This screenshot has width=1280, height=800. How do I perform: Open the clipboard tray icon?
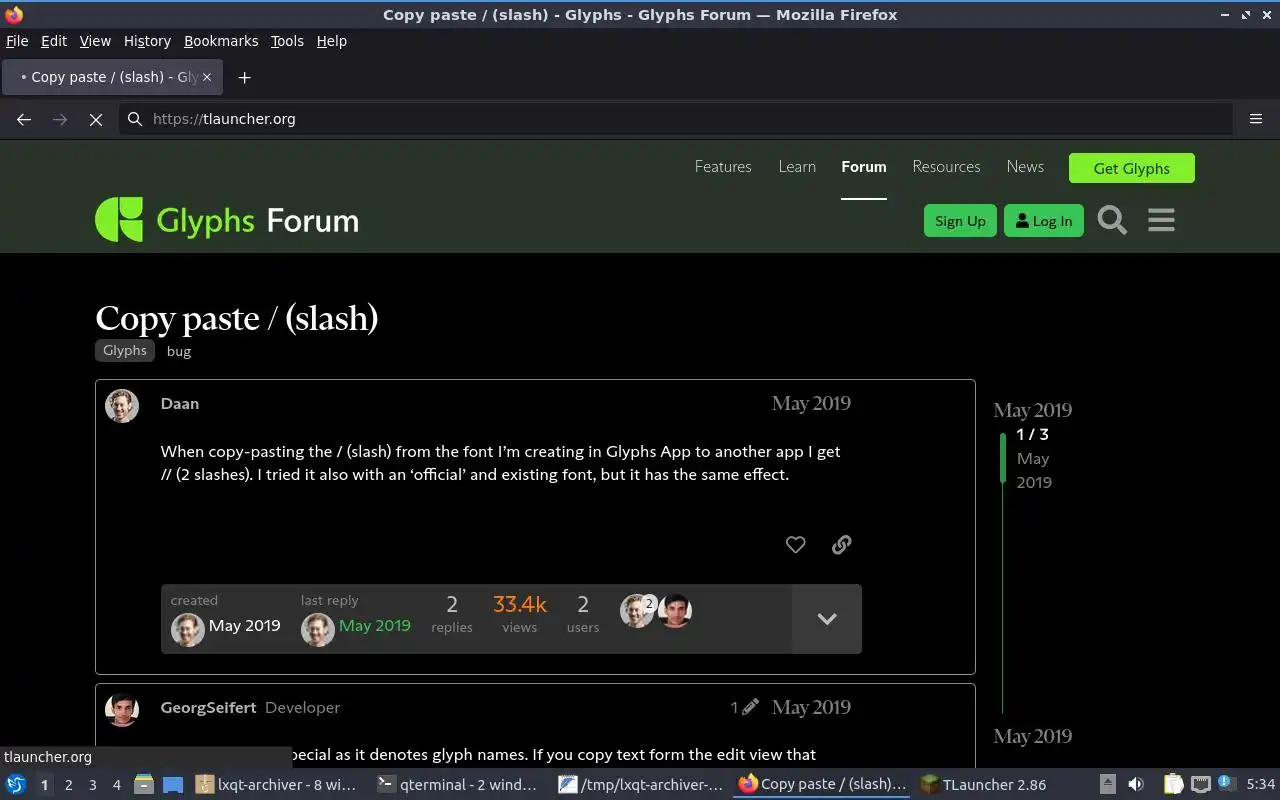[1173, 785]
